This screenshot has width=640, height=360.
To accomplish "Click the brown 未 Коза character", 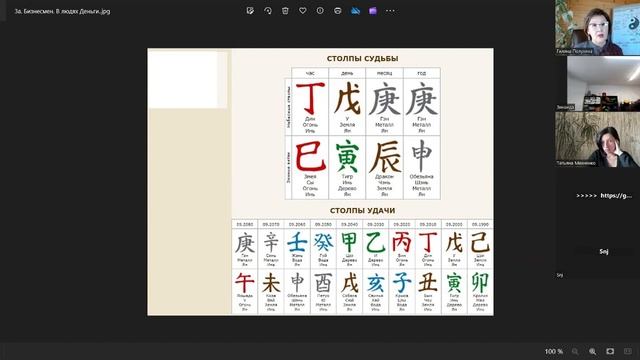I will point(271,282).
